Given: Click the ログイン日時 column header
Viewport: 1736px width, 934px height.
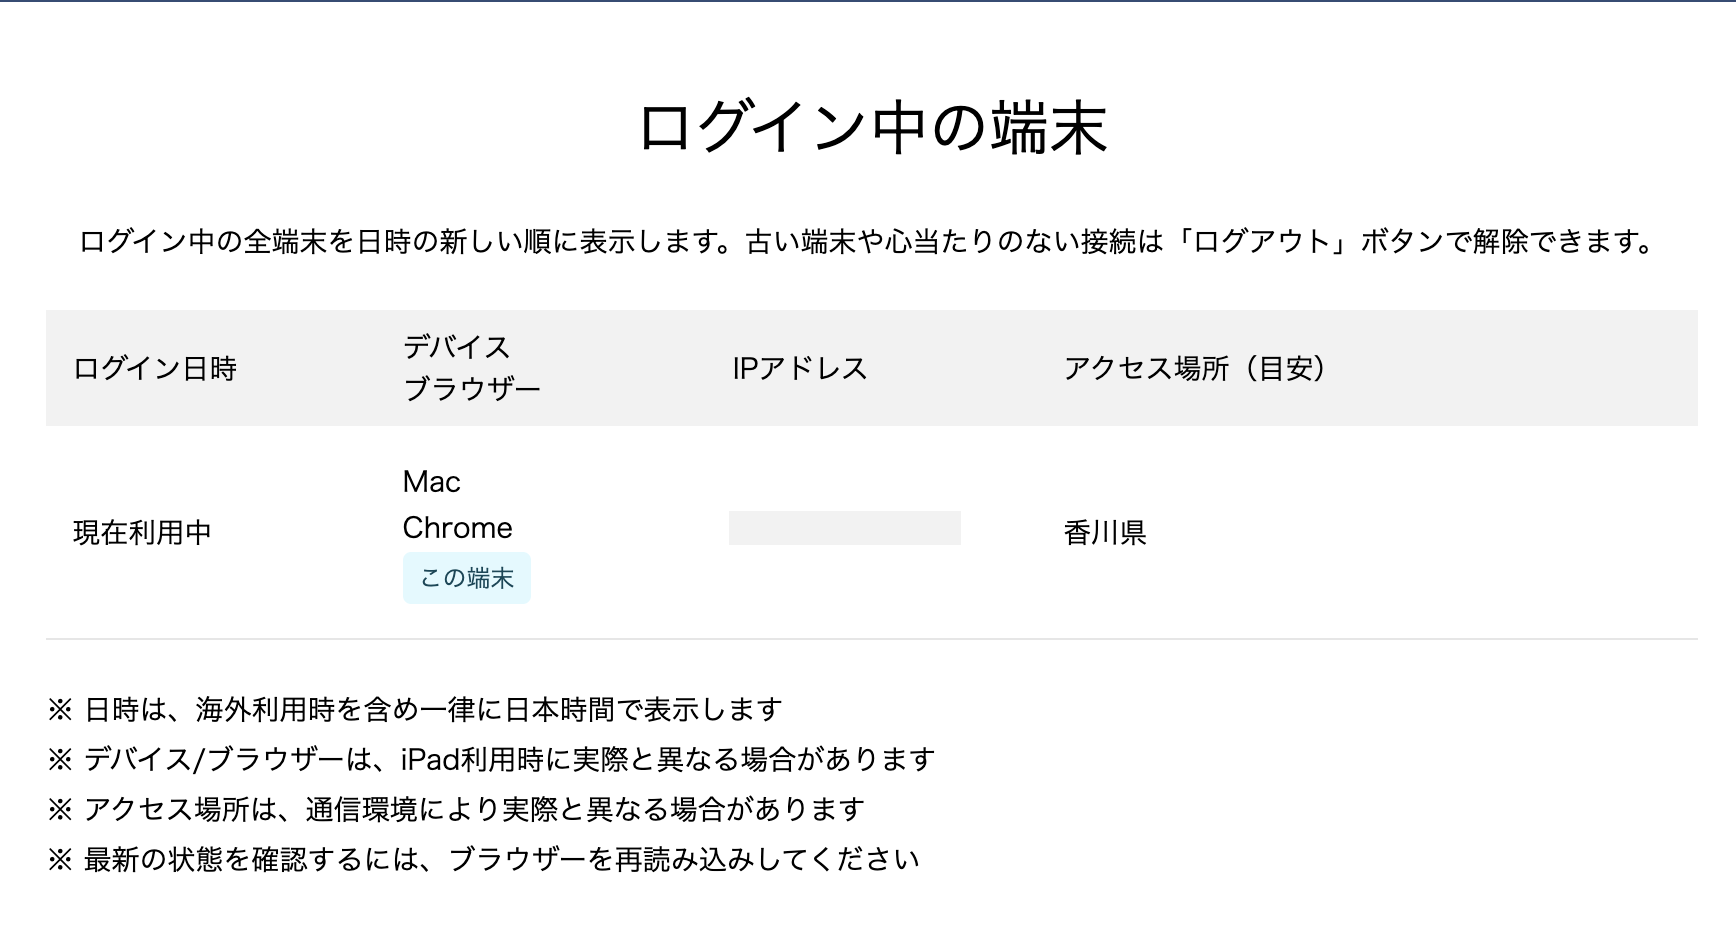Looking at the screenshot, I should (155, 369).
